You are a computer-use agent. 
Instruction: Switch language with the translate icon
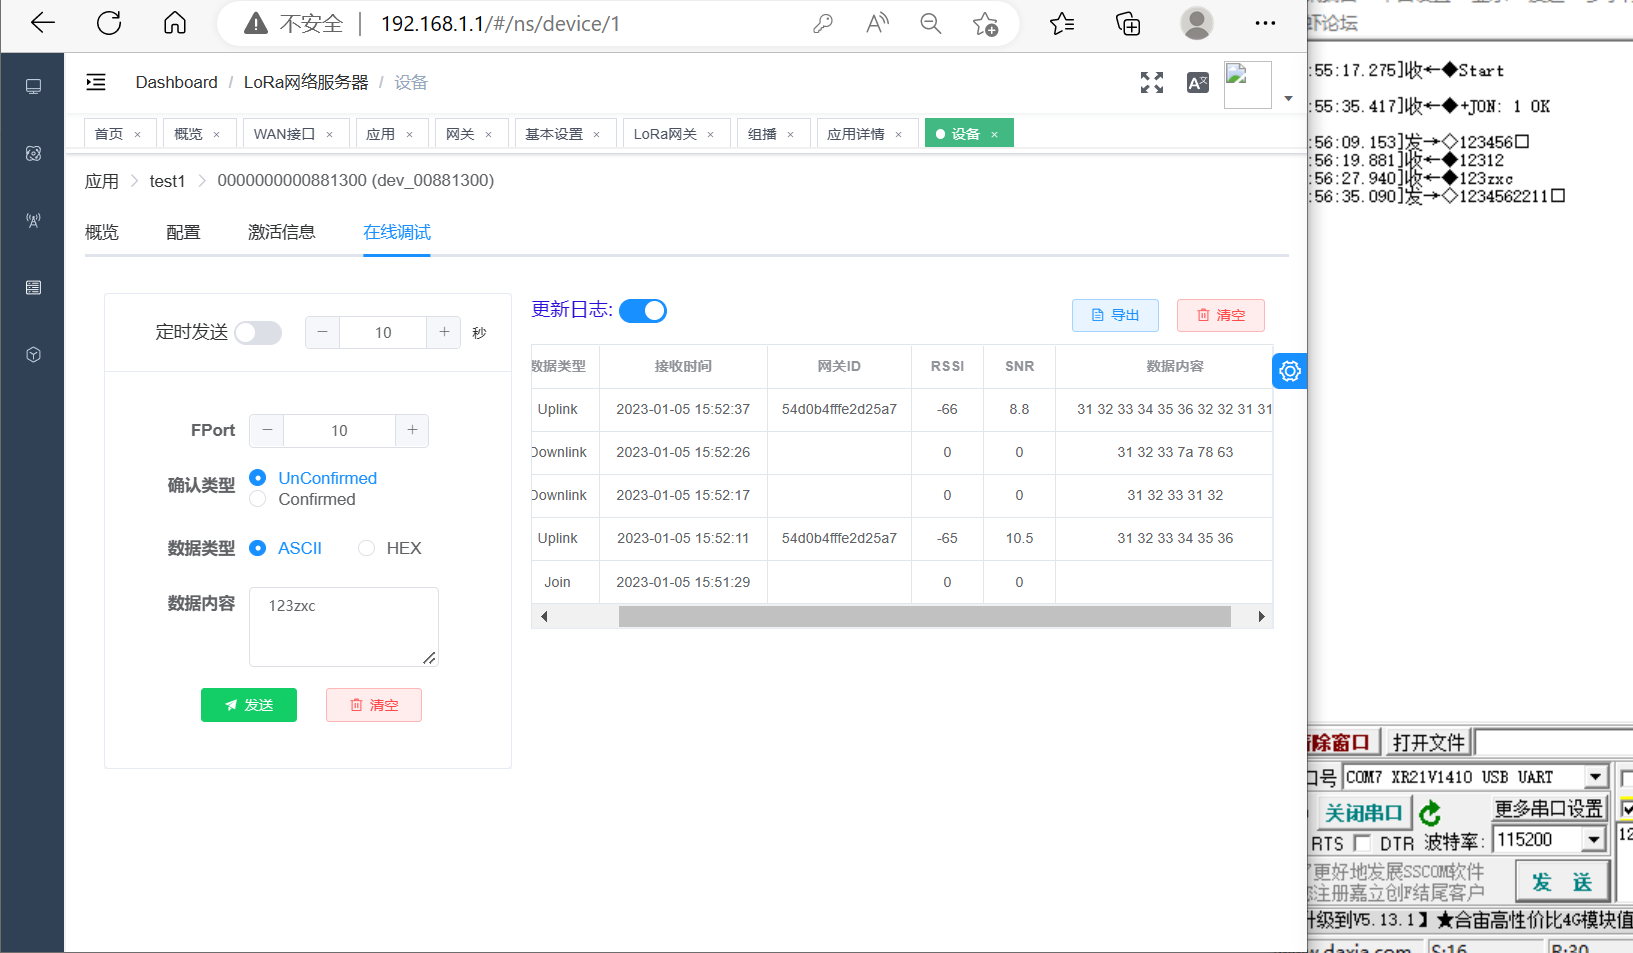(1198, 83)
